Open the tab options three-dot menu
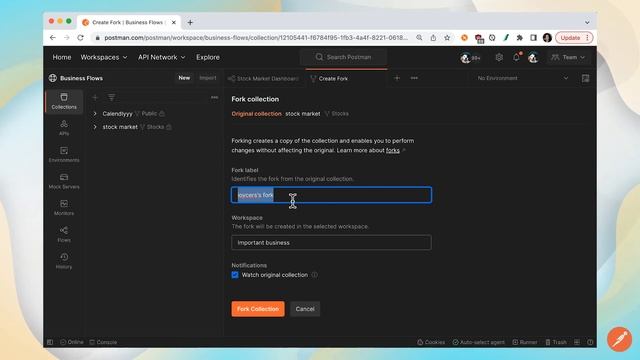The image size is (640, 360). tap(414, 78)
